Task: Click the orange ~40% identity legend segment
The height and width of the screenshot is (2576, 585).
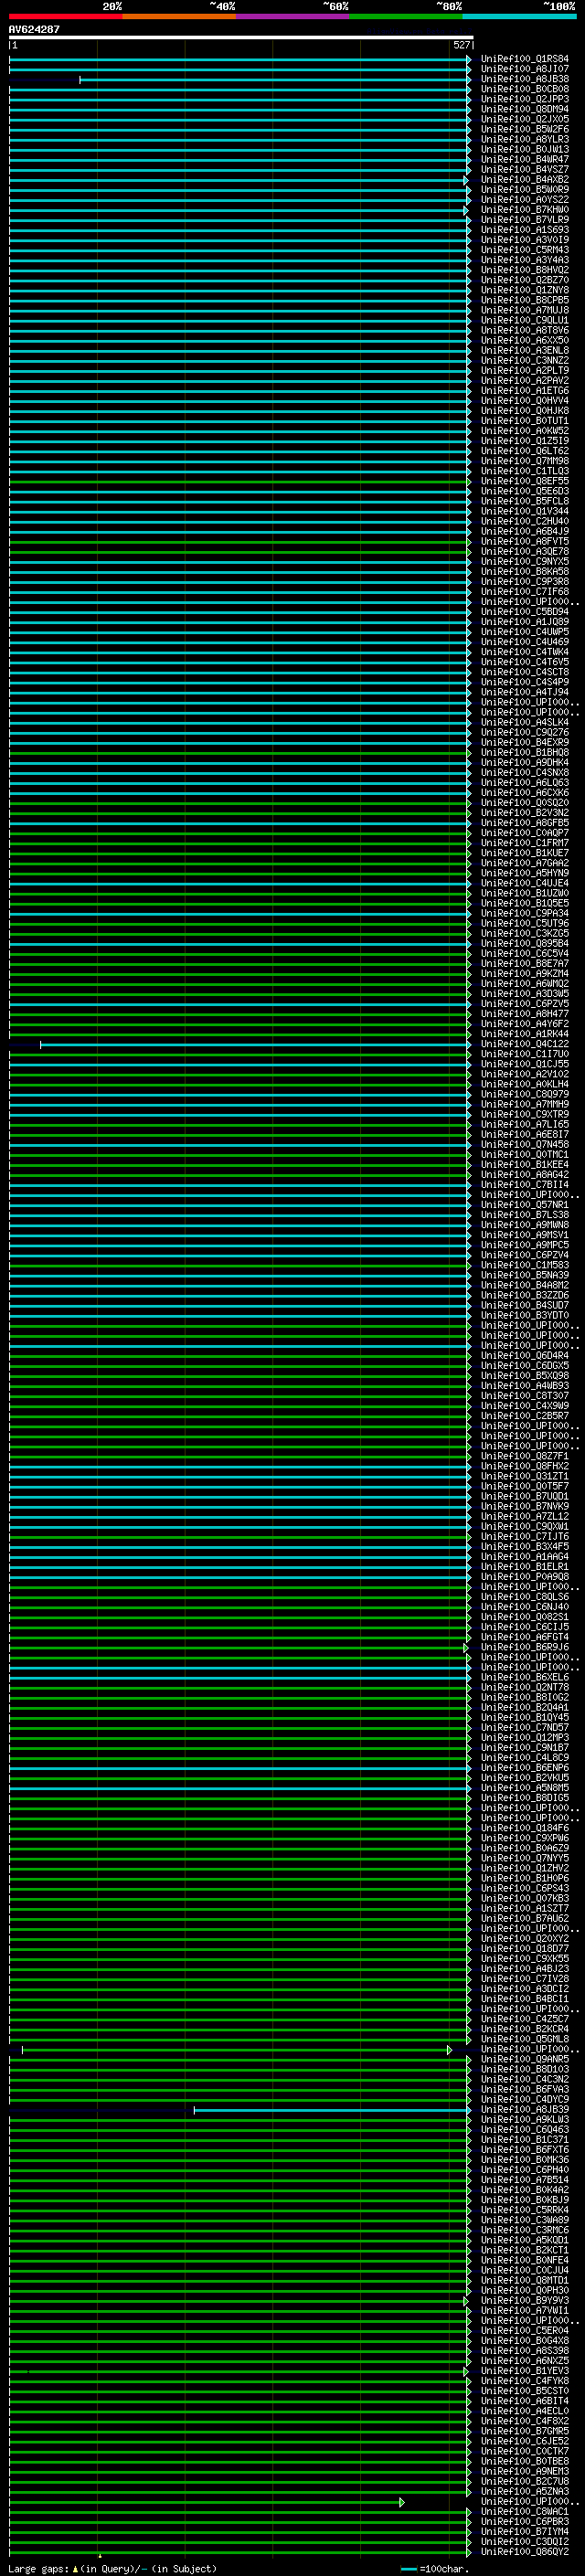Action: [x=179, y=16]
